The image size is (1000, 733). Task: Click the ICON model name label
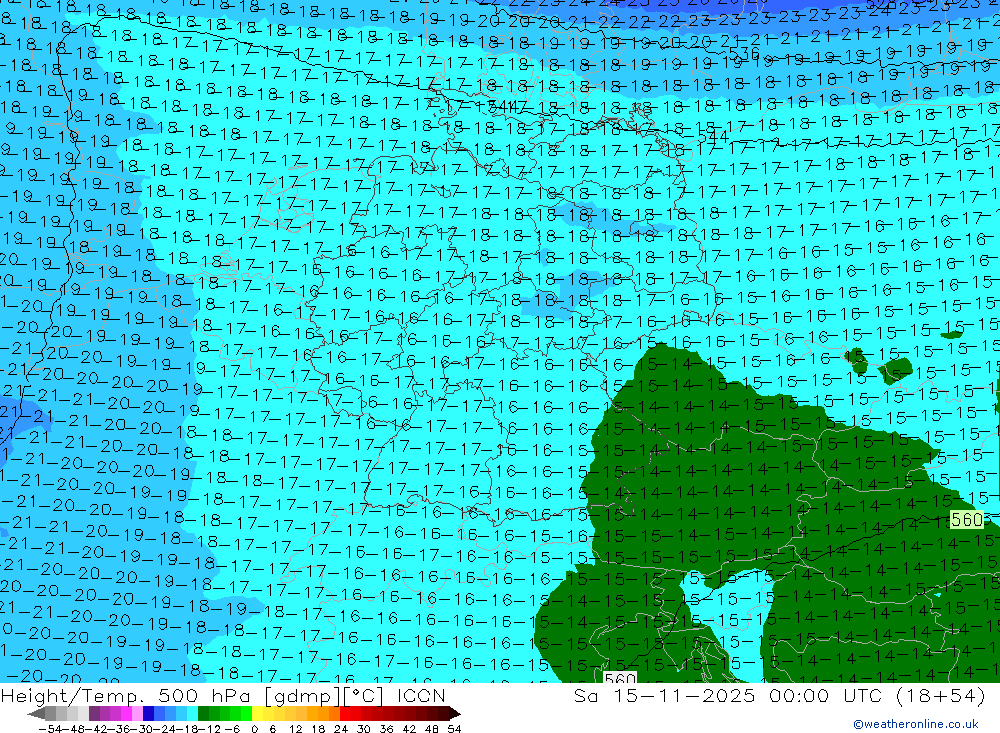click(421, 696)
